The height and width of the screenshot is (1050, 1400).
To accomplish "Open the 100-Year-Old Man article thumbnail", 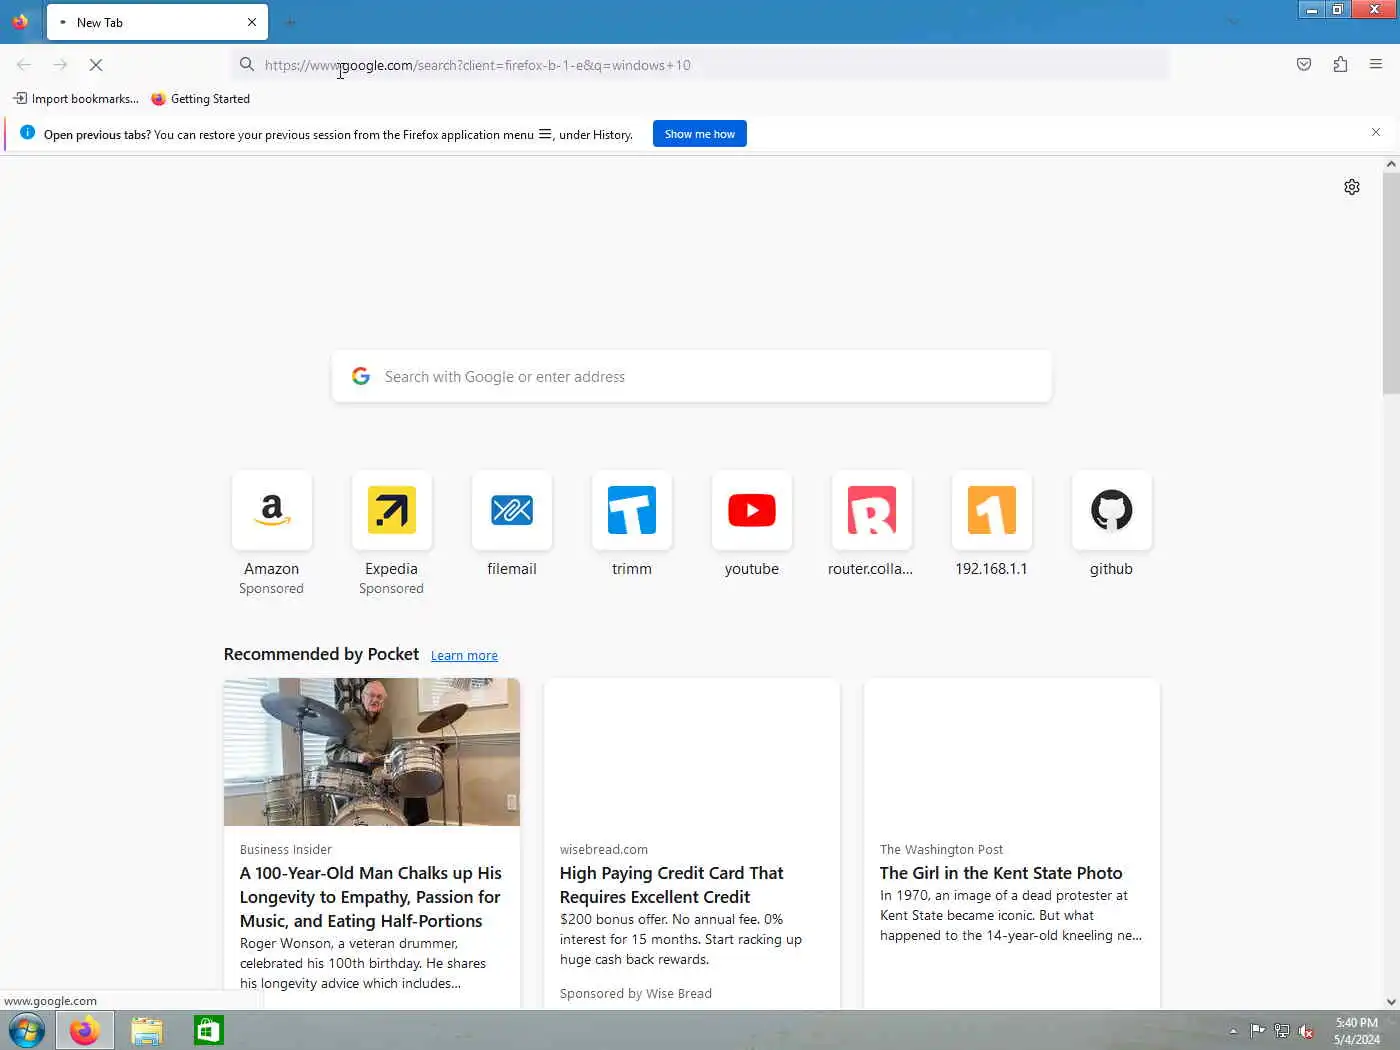I will [372, 752].
